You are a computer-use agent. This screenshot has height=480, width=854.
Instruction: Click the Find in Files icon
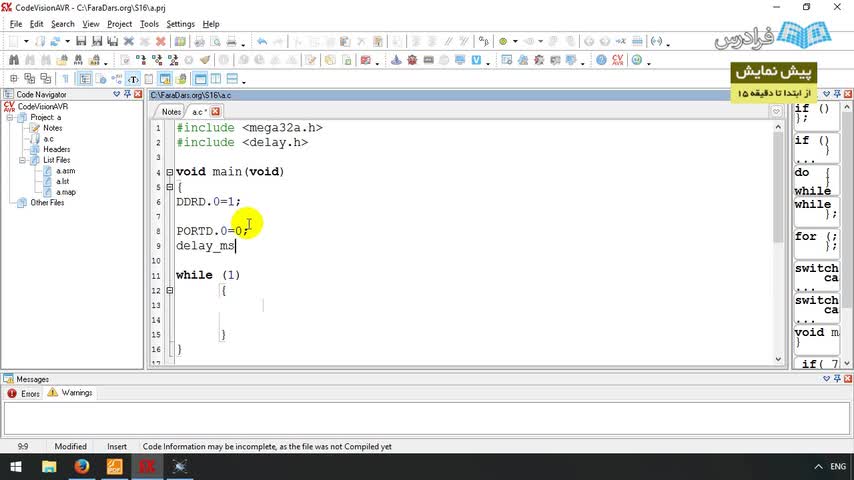click(62, 60)
